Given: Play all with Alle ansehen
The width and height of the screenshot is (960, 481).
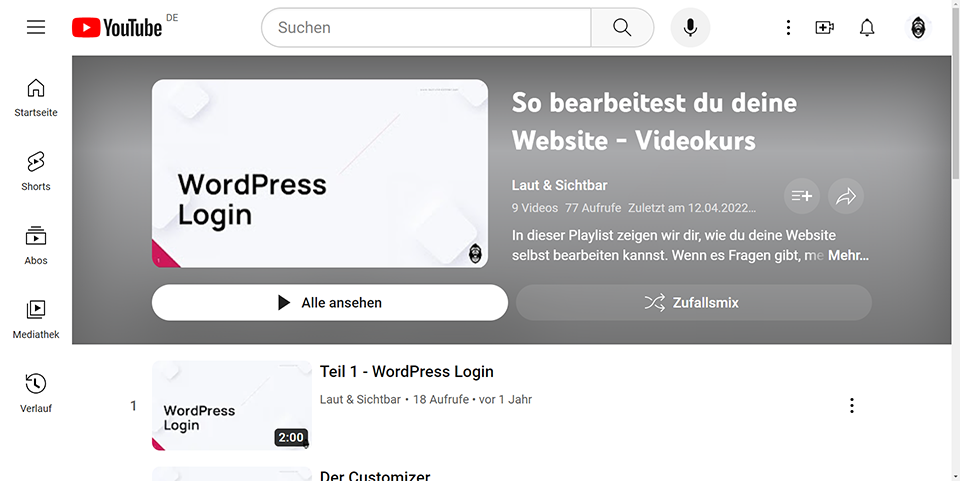Looking at the screenshot, I should click(330, 302).
